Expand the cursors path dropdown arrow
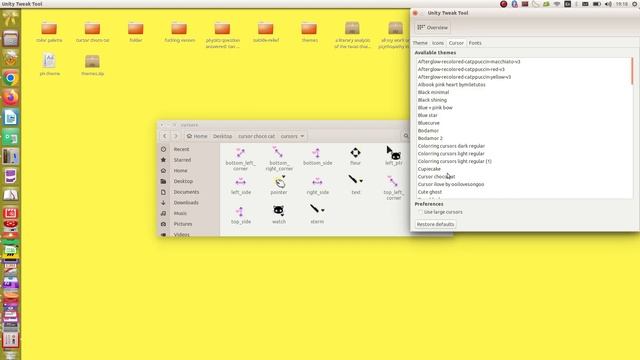This screenshot has height=360, width=640. [302, 136]
